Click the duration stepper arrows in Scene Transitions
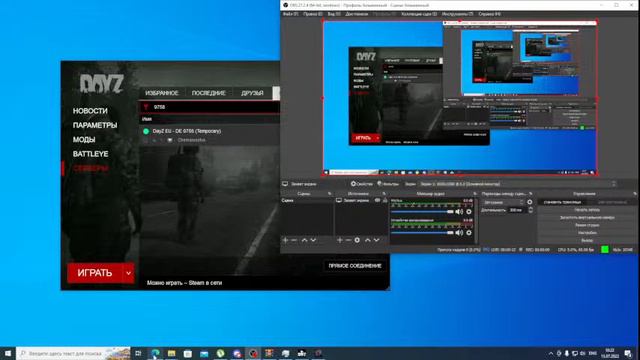 click(530, 210)
